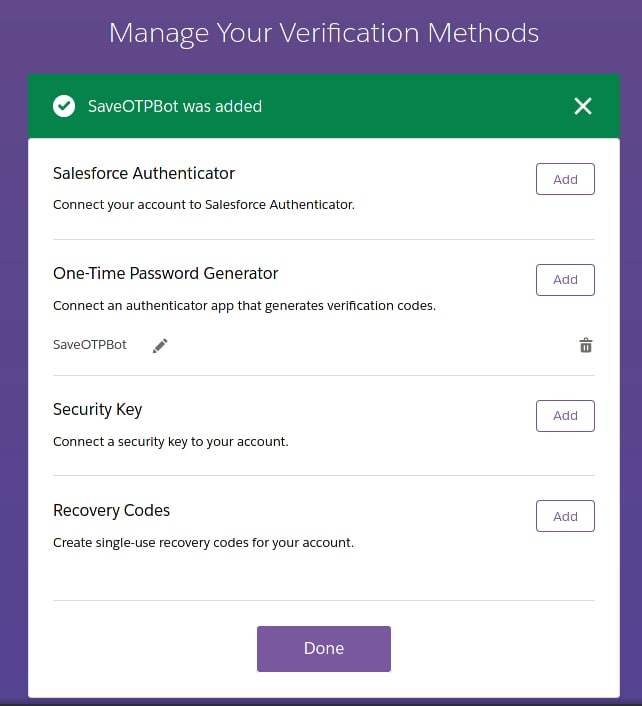Click the "Connect your account to Salesforce Authenticator" description
This screenshot has height=706, width=642.
point(204,205)
